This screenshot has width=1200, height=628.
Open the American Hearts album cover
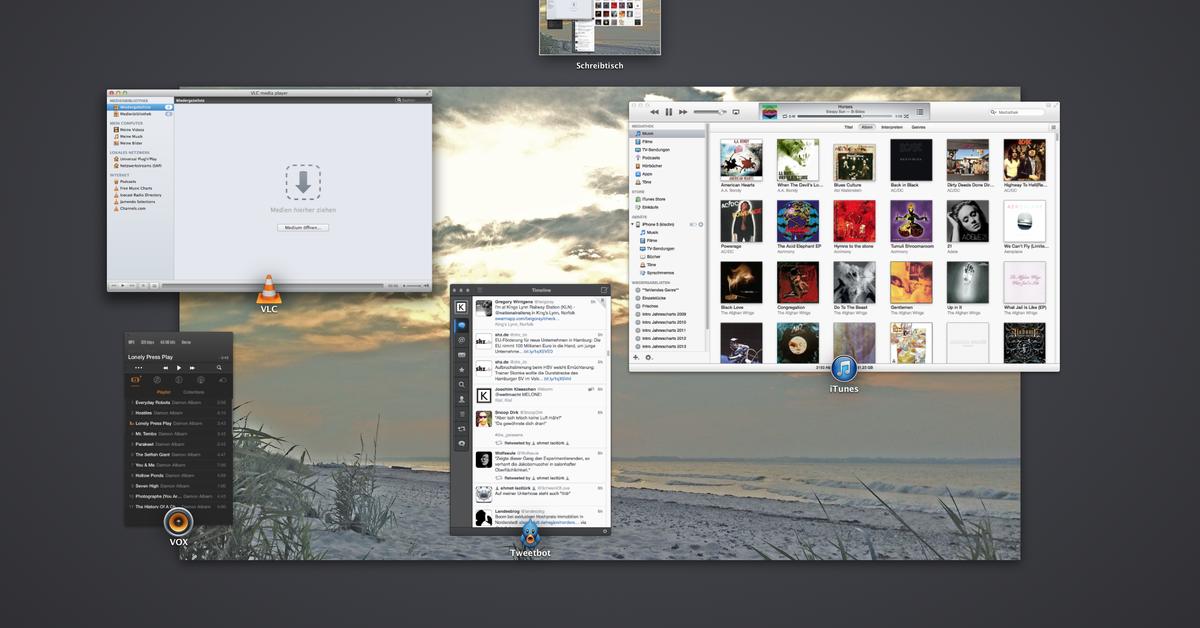pos(741,159)
